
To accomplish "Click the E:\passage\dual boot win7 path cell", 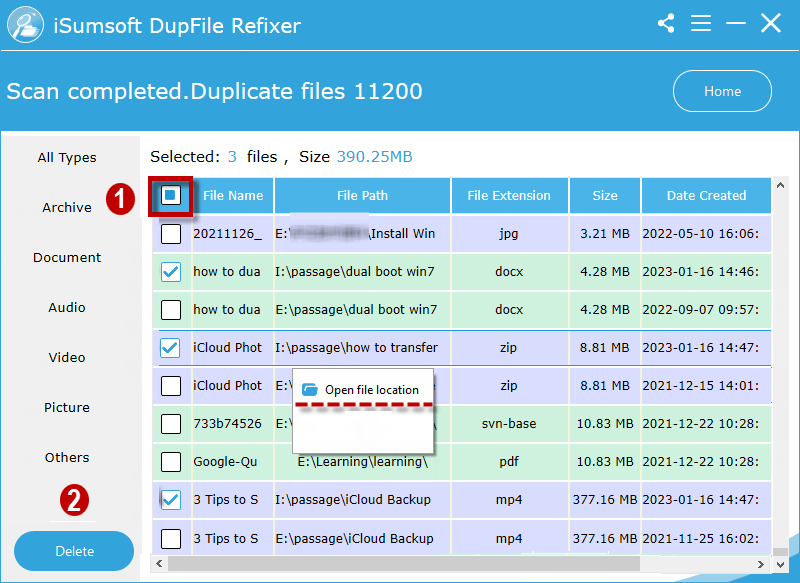I will click(362, 310).
